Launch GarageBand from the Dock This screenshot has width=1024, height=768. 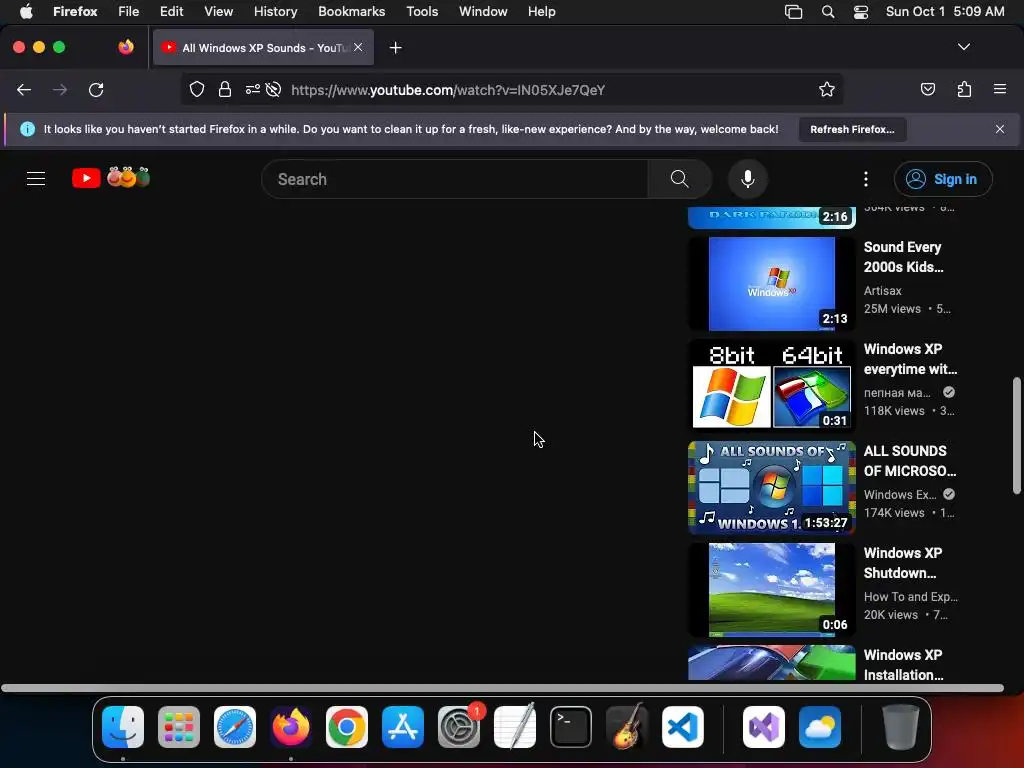point(627,727)
